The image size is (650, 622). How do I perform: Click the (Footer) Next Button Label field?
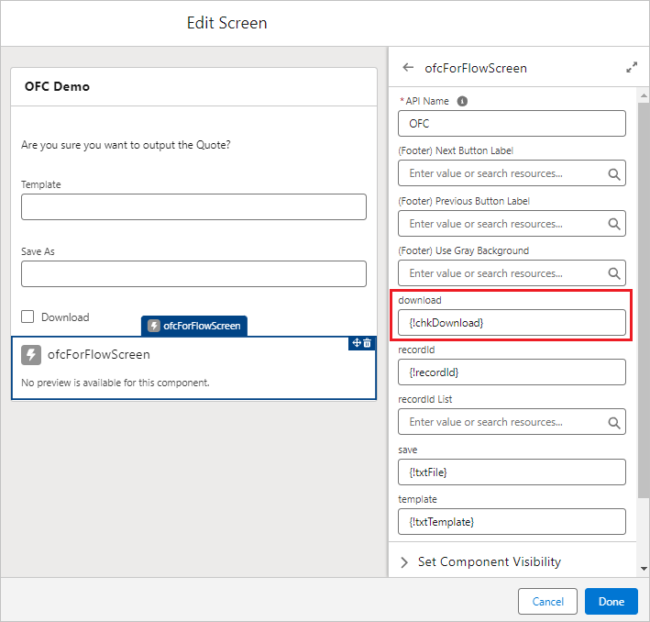512,173
